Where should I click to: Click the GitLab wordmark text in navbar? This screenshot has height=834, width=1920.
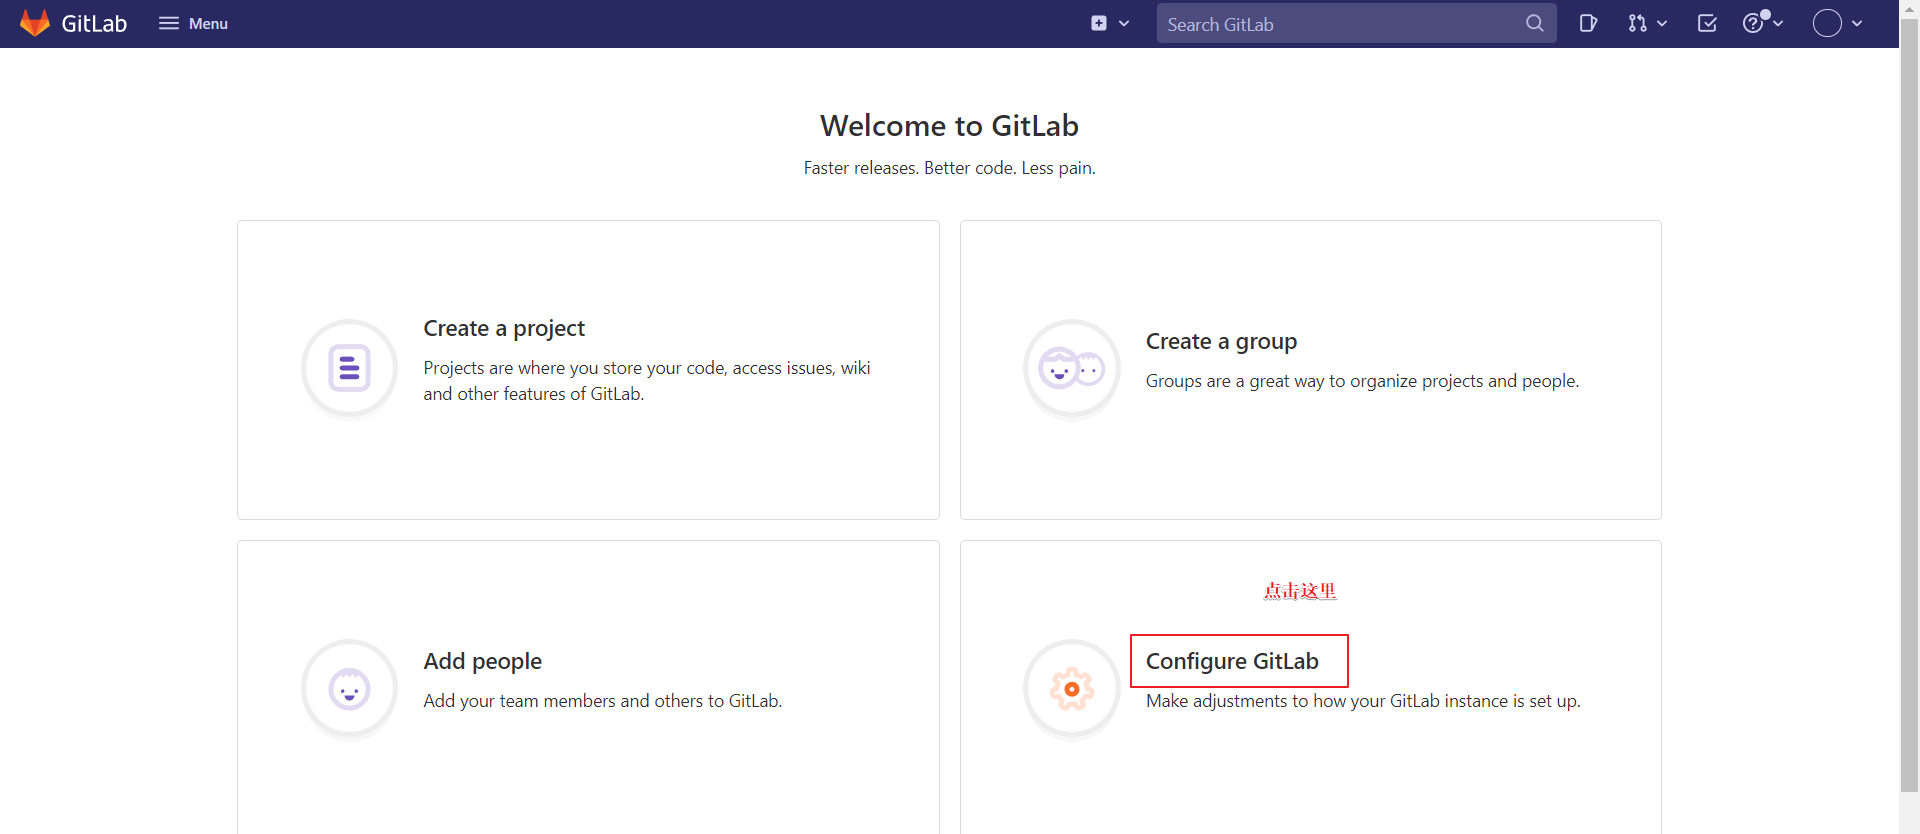coord(94,24)
